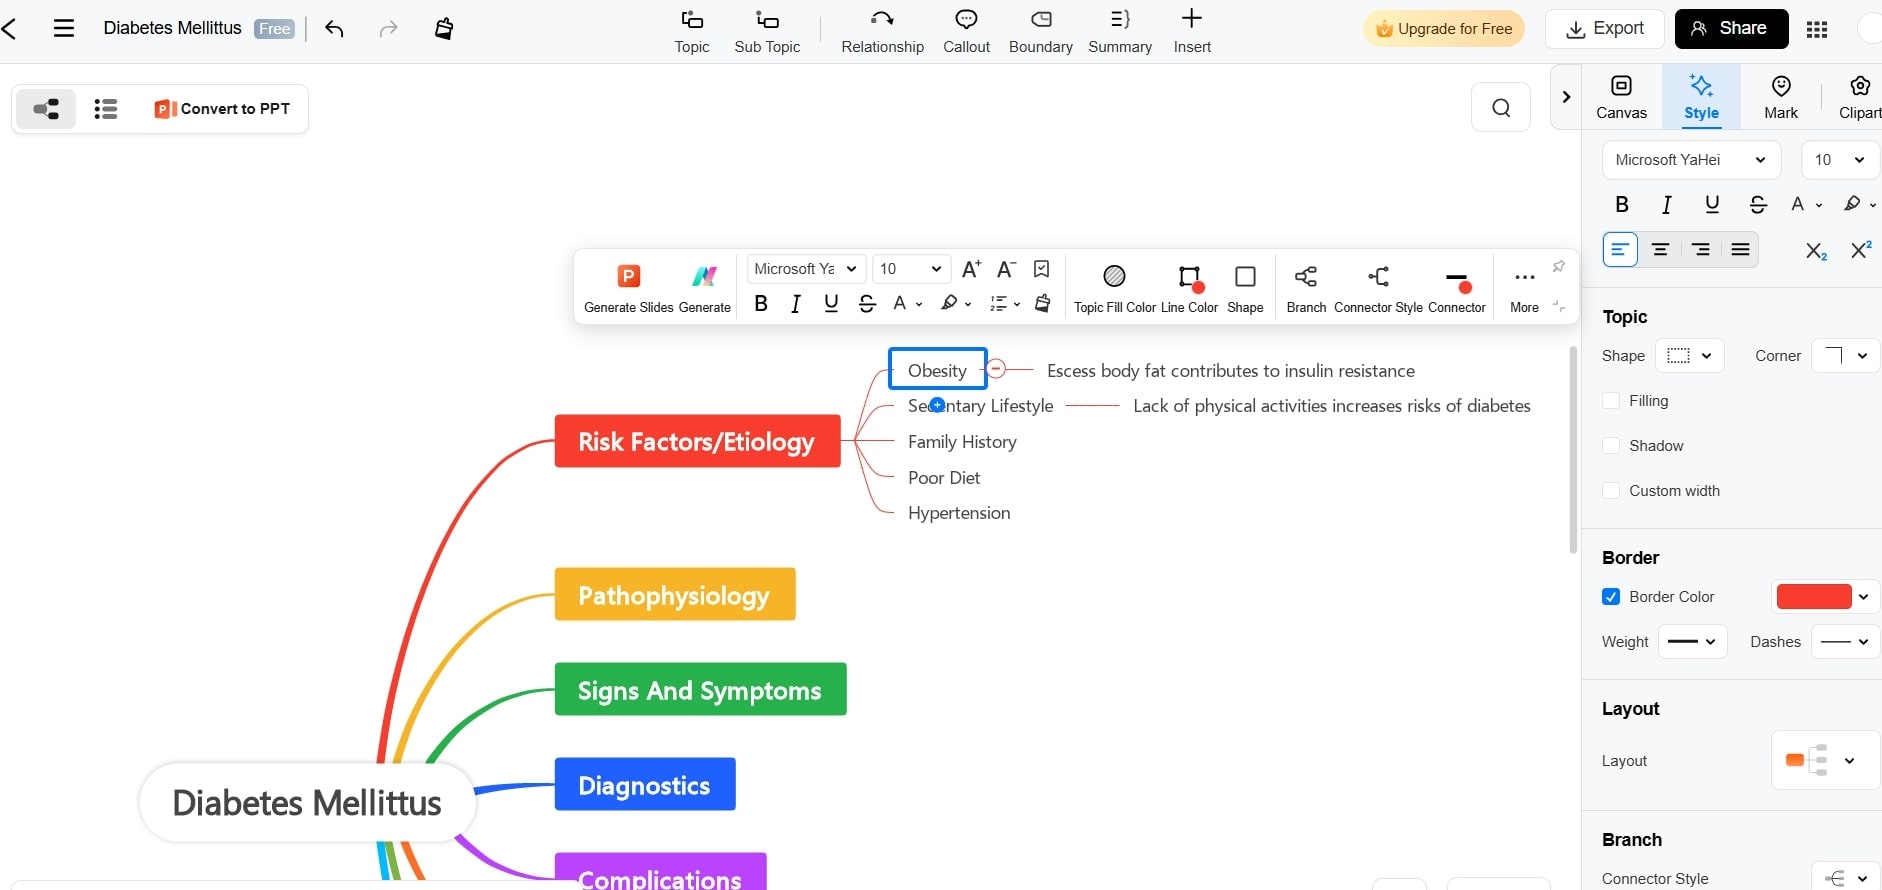Open the Mark tab
Image resolution: width=1882 pixels, height=890 pixels.
[x=1780, y=97]
